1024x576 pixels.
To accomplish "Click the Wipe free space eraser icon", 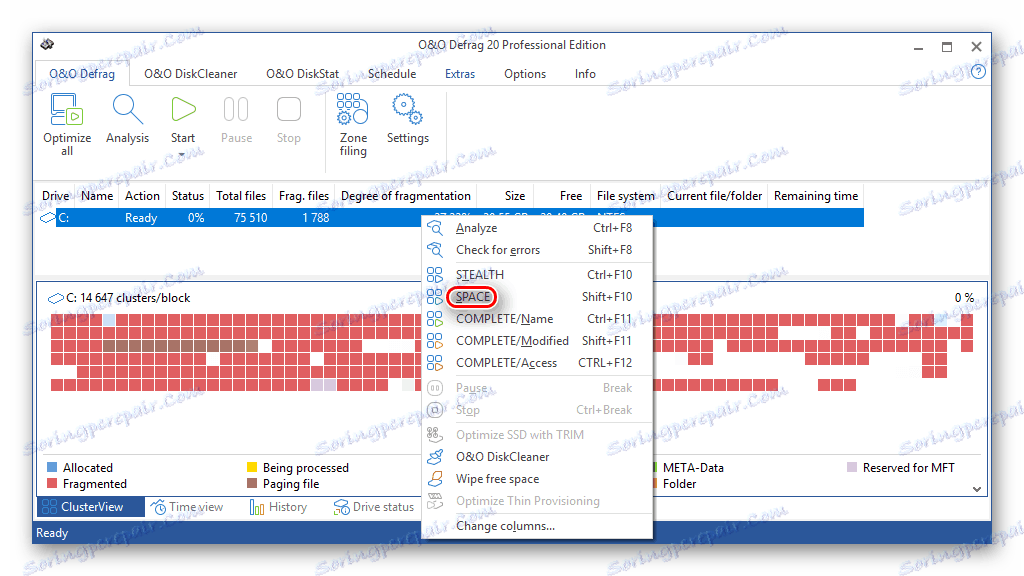I will pos(435,479).
